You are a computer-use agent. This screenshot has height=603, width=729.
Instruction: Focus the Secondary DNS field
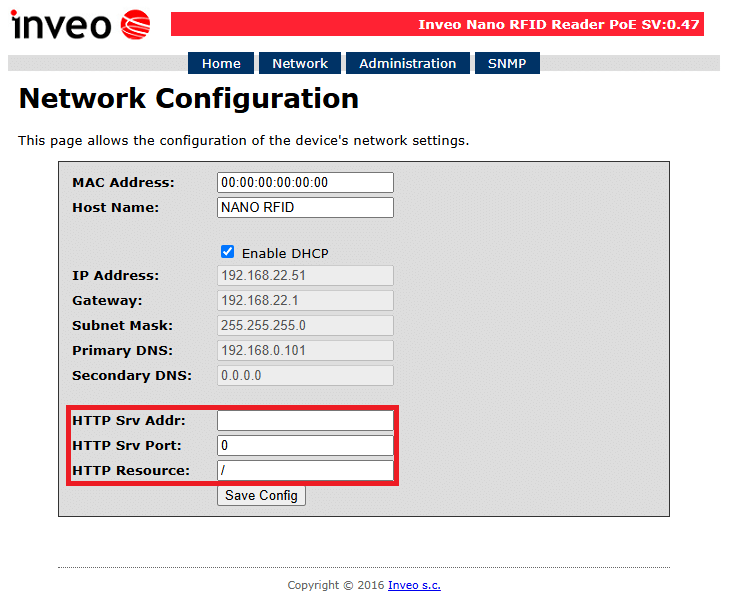[305, 376]
